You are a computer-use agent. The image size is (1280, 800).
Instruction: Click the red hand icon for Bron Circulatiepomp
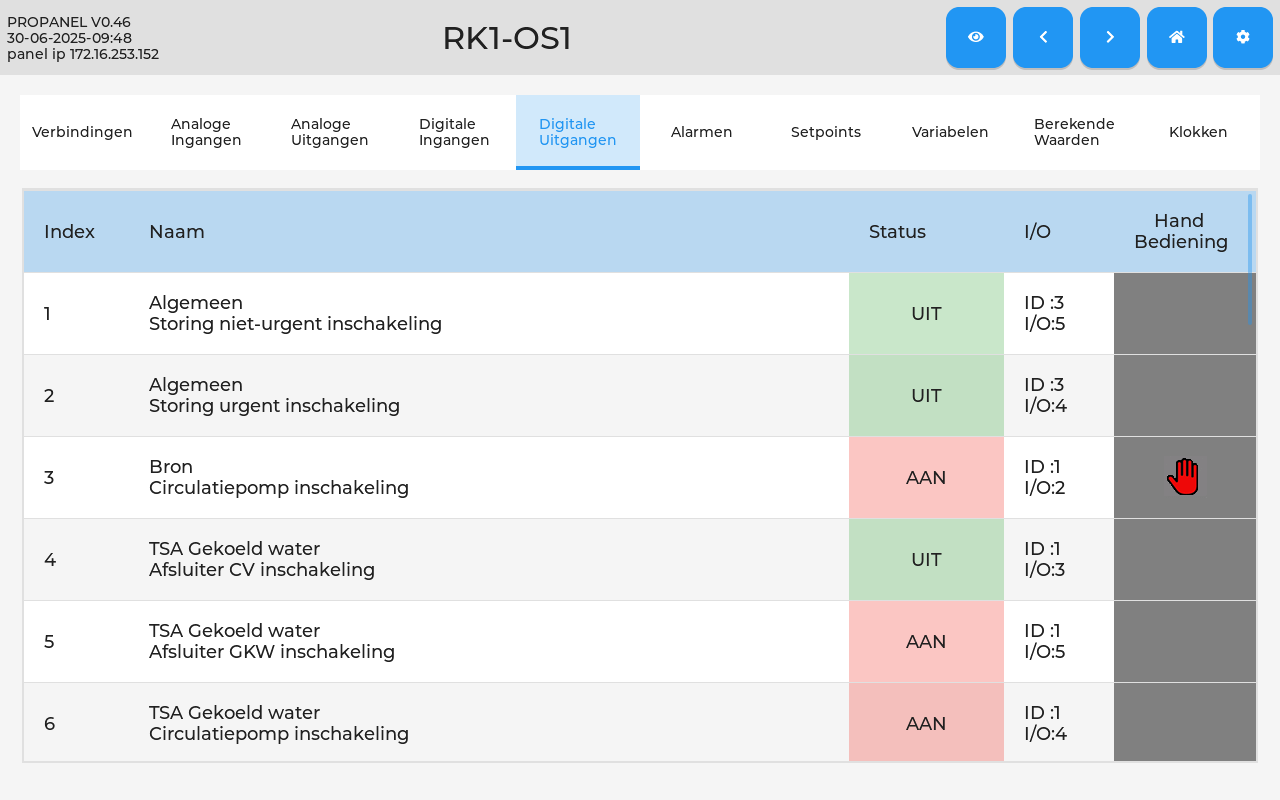coord(1183,477)
